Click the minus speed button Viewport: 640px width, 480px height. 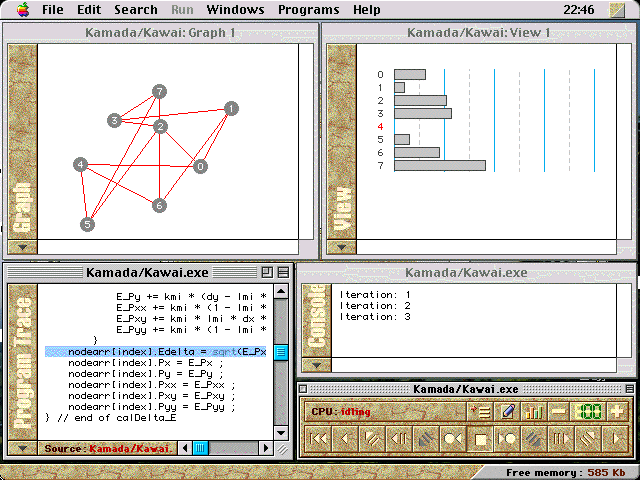tap(559, 411)
